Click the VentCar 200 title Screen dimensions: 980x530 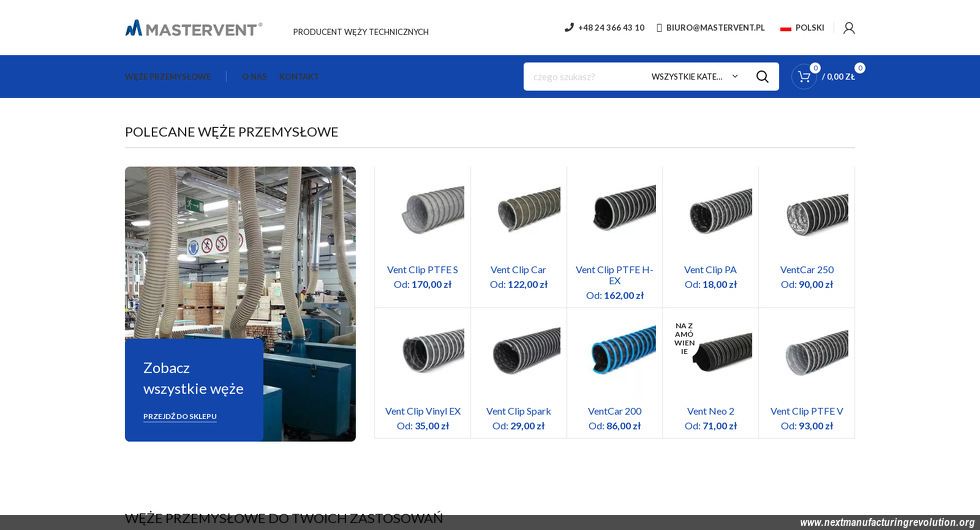[x=614, y=411]
